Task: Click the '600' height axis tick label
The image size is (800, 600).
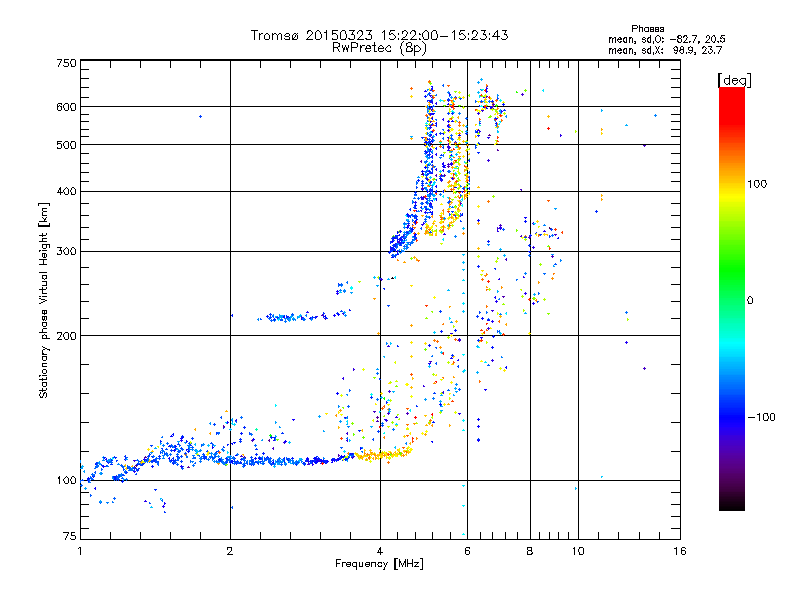Action: point(66,107)
